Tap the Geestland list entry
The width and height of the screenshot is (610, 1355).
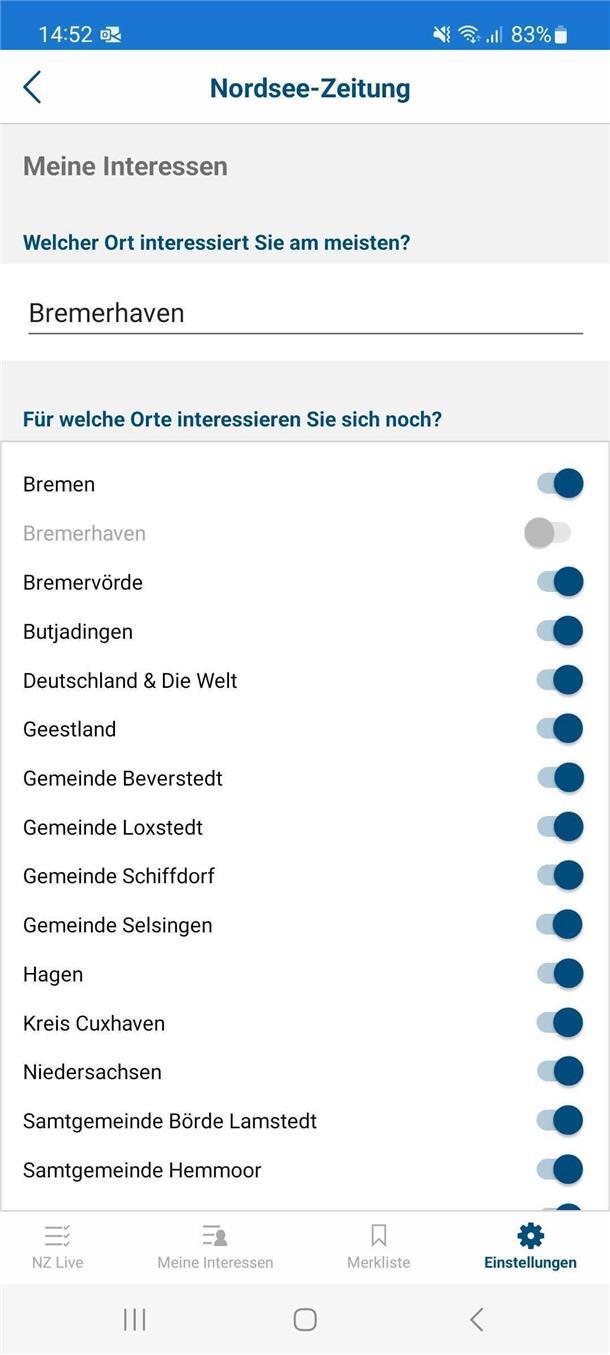point(70,729)
